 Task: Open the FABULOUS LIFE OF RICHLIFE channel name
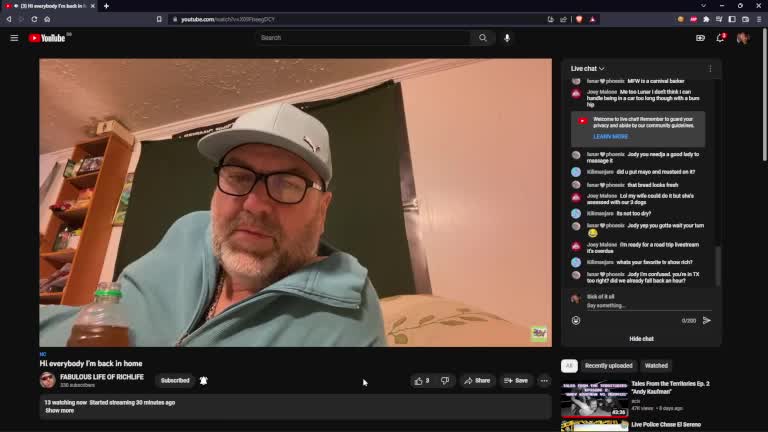102,377
